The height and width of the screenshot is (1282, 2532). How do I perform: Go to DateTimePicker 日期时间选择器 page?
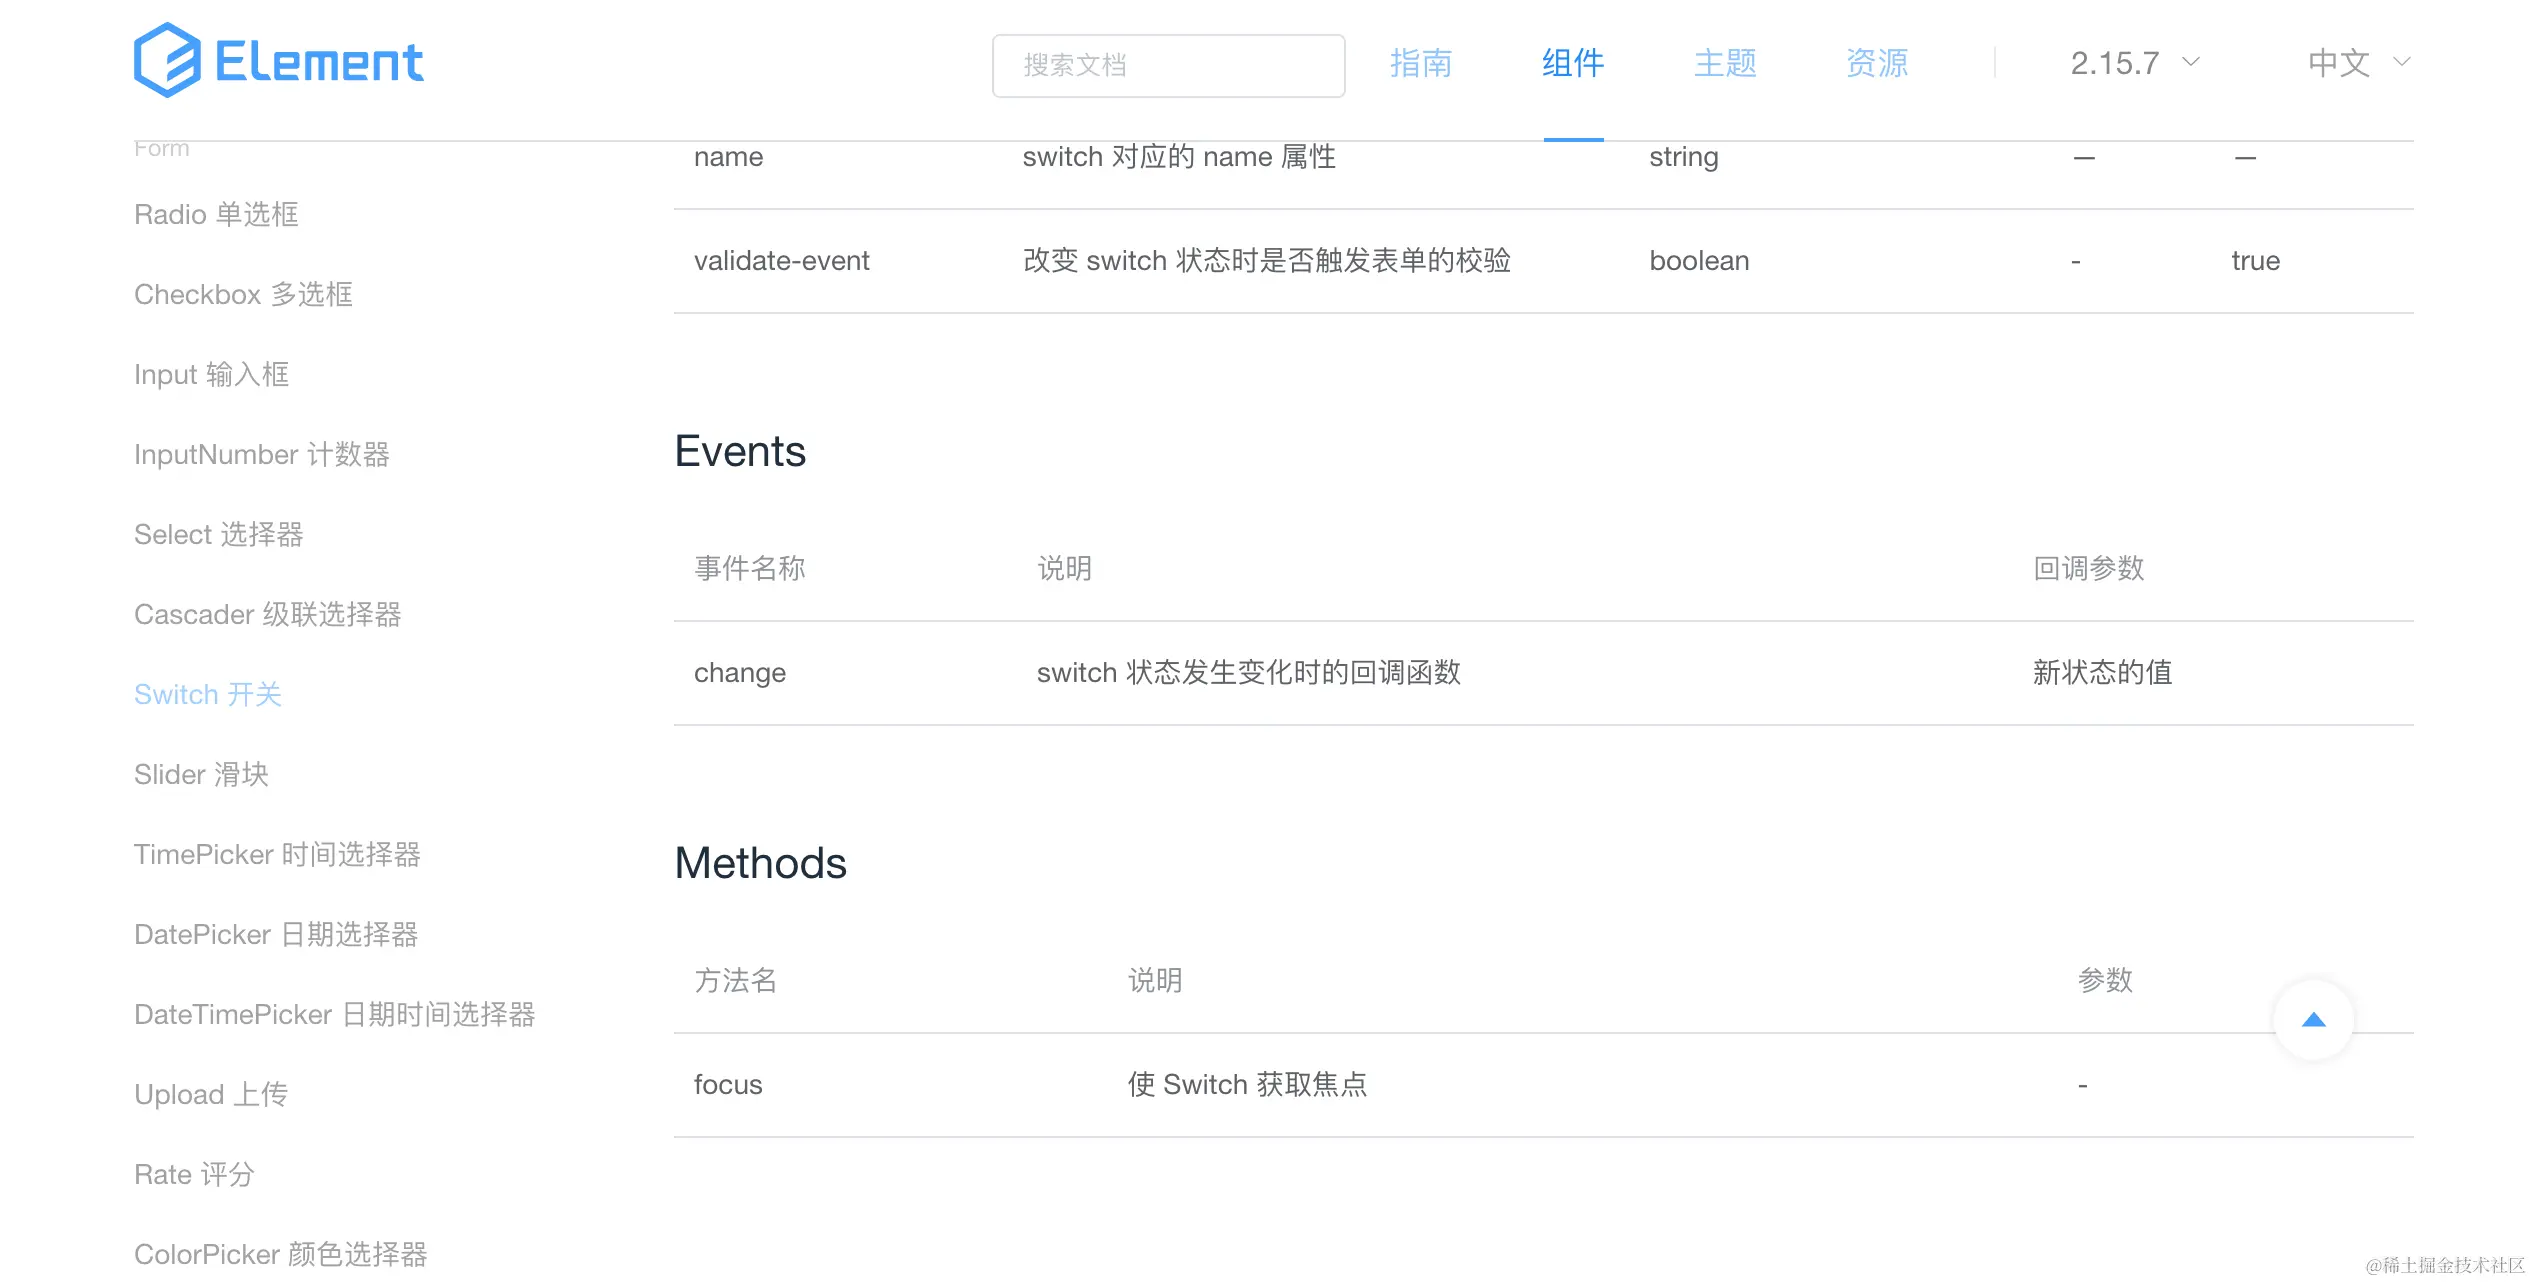point(334,1014)
